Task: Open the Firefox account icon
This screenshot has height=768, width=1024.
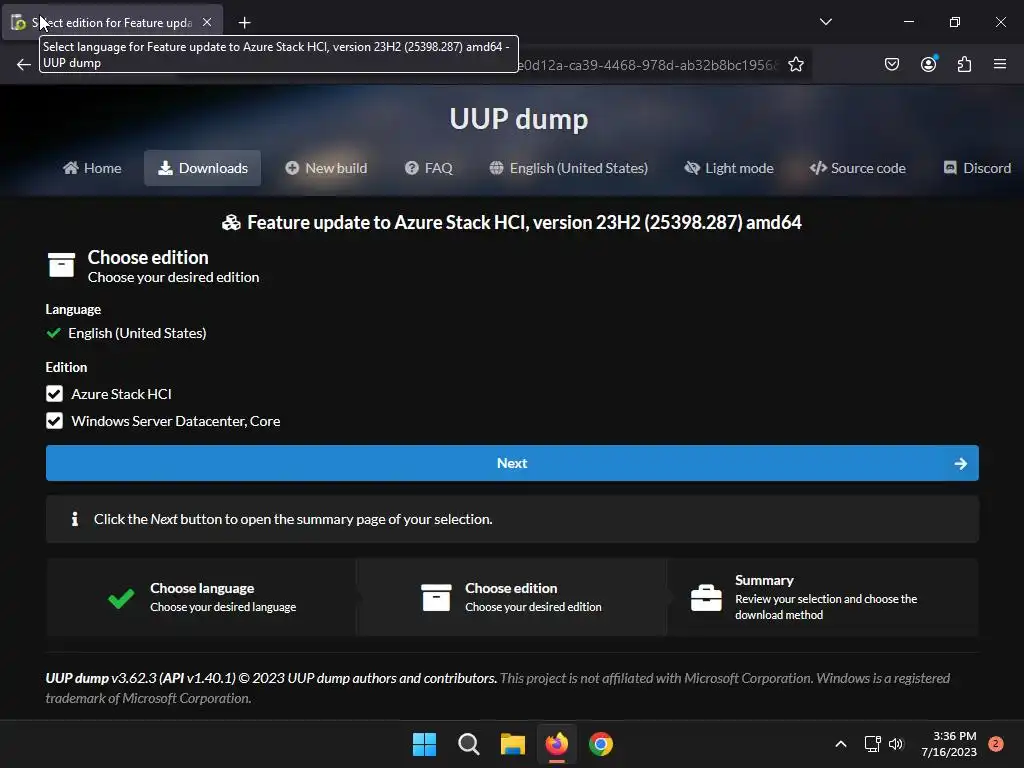Action: 928,64
